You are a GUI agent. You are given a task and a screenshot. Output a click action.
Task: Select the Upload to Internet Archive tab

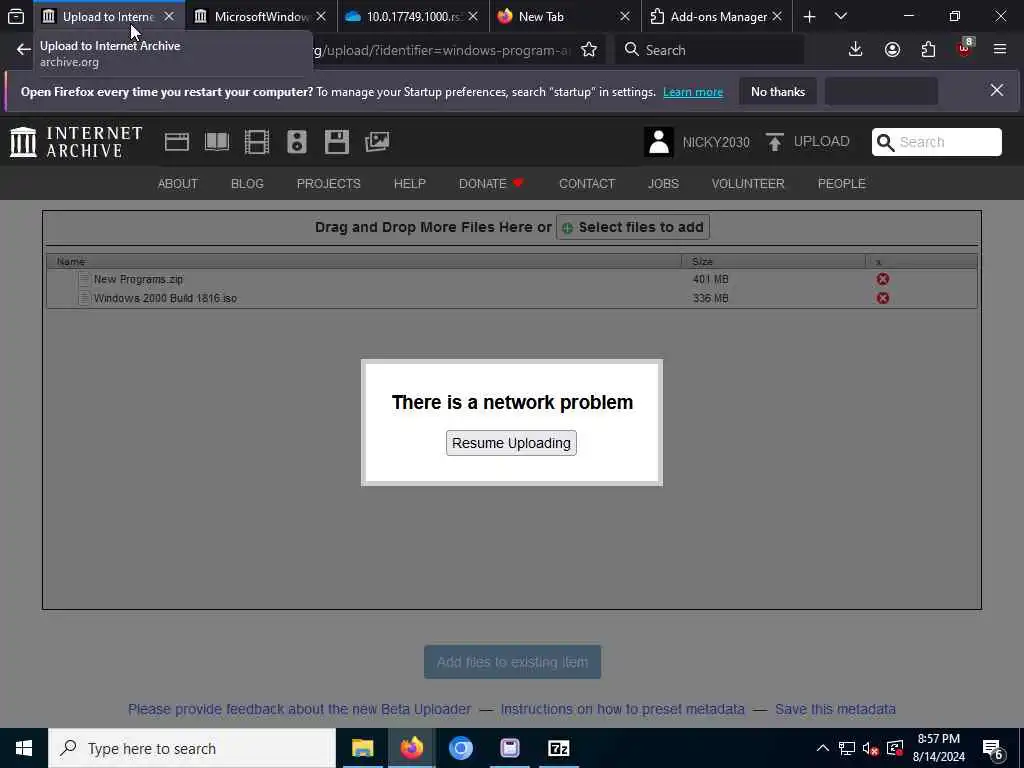(x=108, y=16)
